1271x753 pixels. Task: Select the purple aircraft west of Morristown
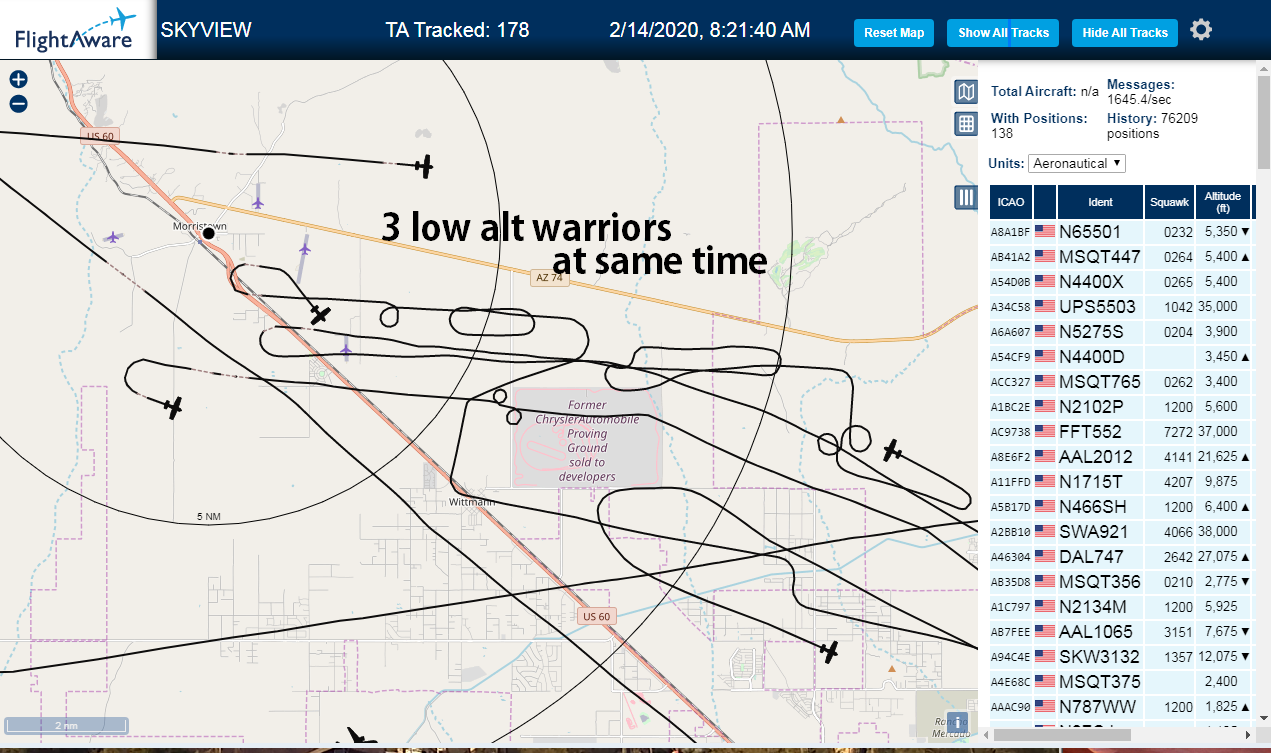click(x=113, y=237)
